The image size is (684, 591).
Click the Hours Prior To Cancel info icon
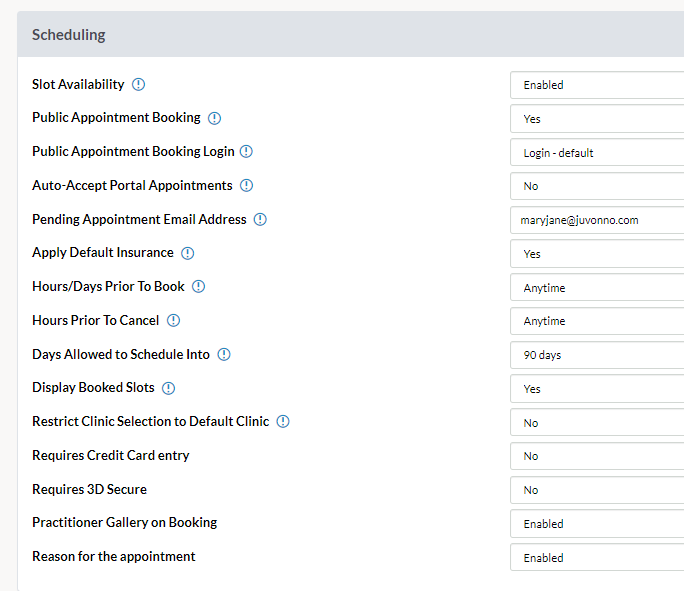pyautogui.click(x=174, y=321)
